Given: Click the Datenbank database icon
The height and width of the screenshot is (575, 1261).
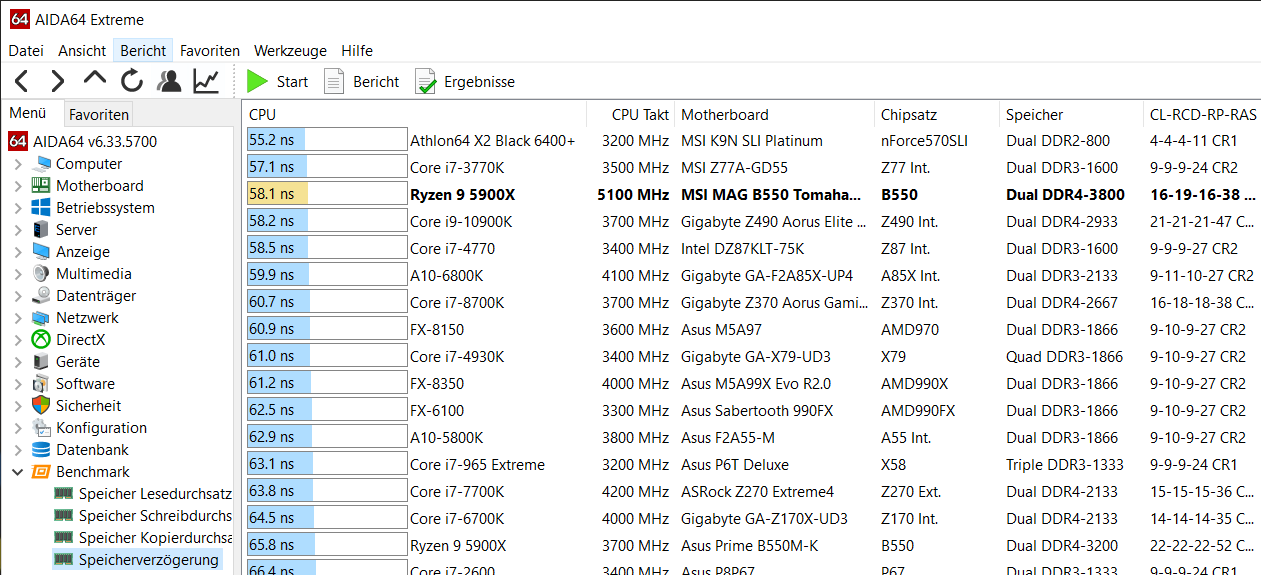Looking at the screenshot, I should [x=41, y=450].
